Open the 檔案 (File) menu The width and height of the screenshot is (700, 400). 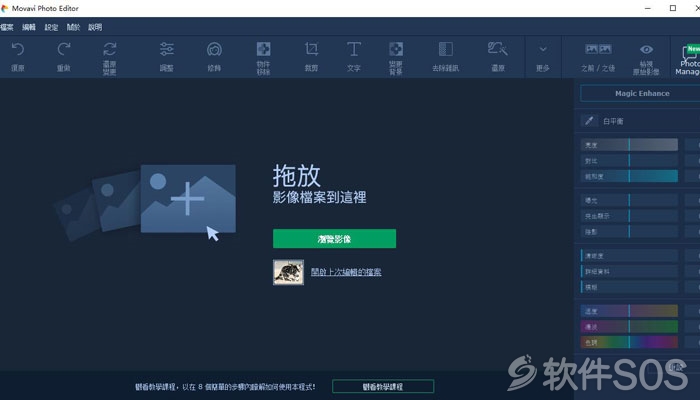pyautogui.click(x=7, y=27)
